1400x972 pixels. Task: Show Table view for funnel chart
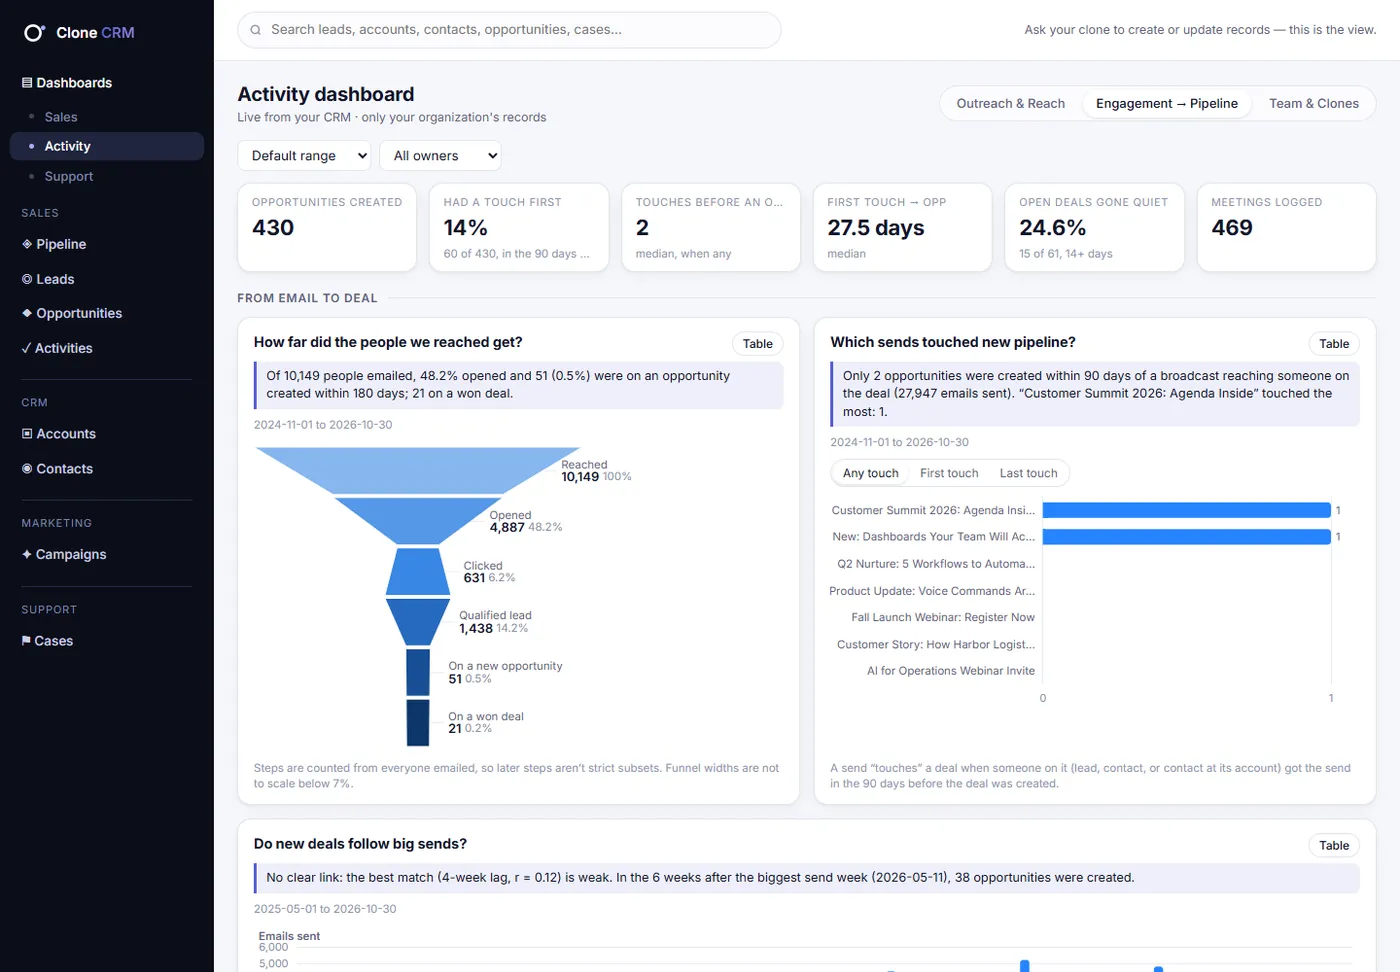758,344
